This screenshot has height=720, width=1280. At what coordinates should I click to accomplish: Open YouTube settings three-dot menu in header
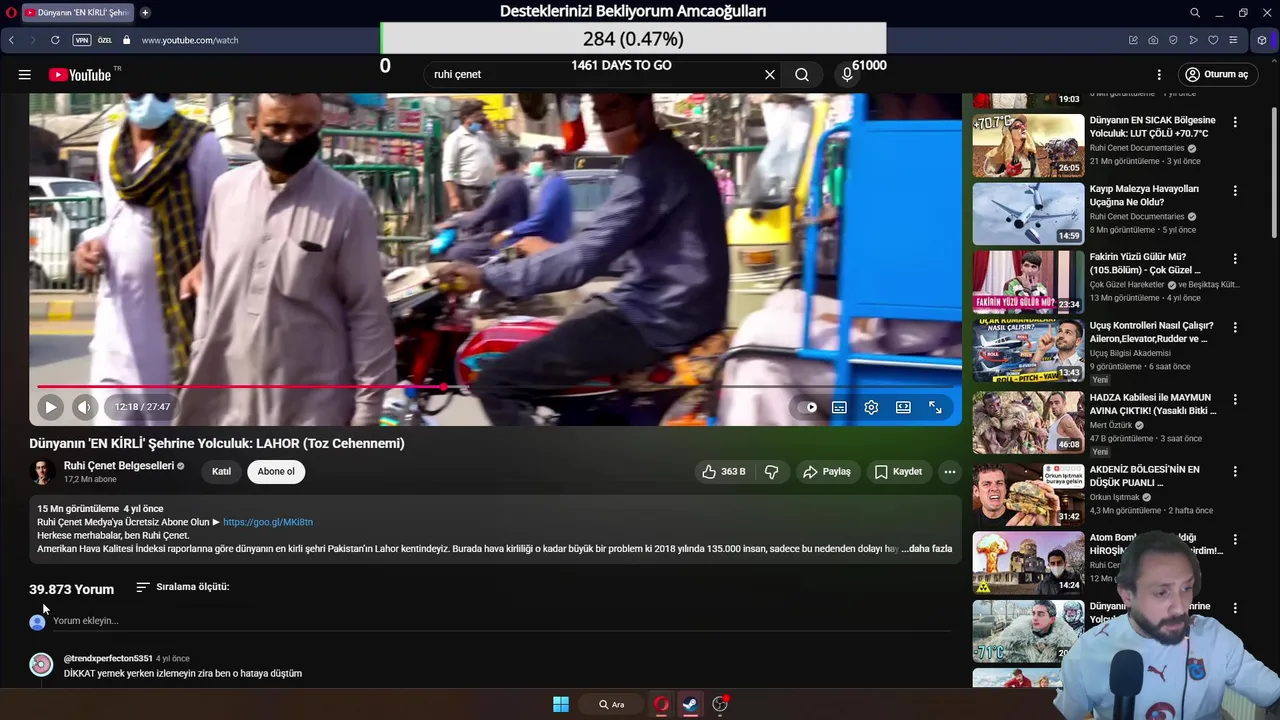1159,75
